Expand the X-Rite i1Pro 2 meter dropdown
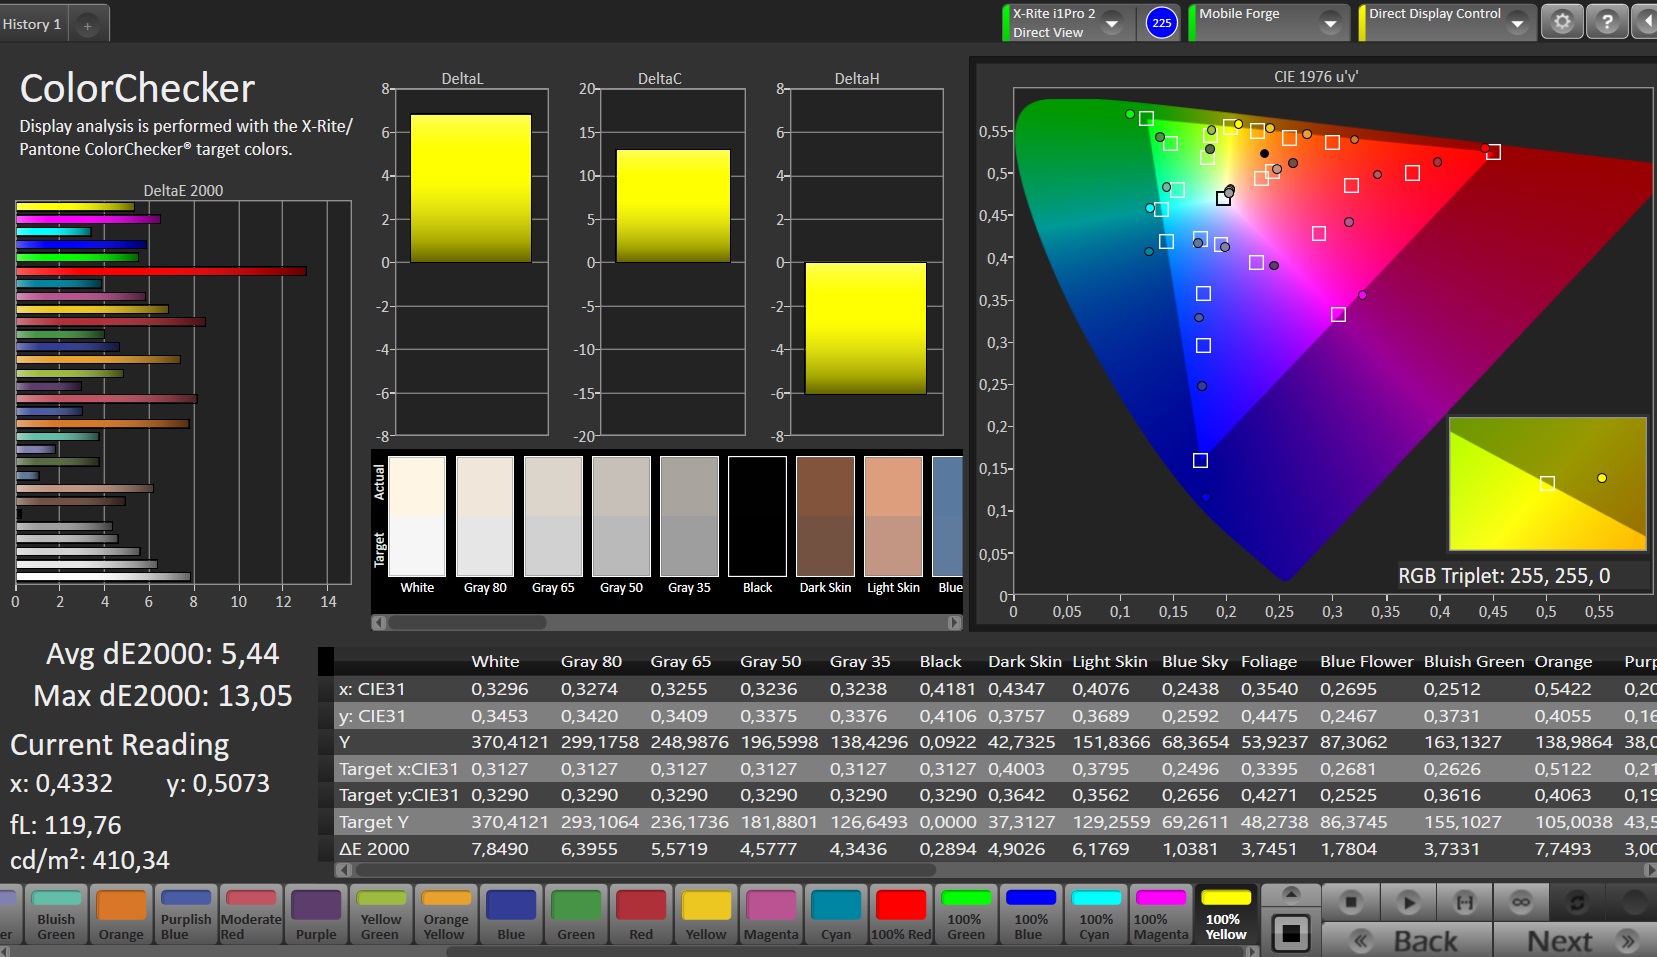The image size is (1657, 957). 1112,23
